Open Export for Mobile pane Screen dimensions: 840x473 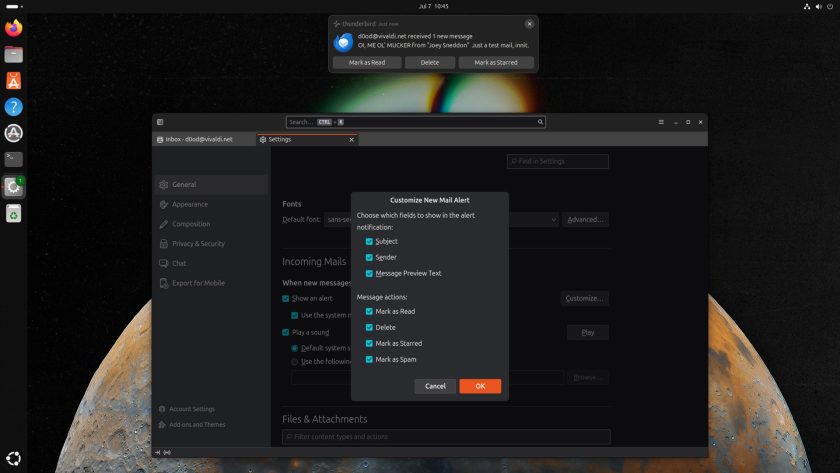tap(211, 283)
